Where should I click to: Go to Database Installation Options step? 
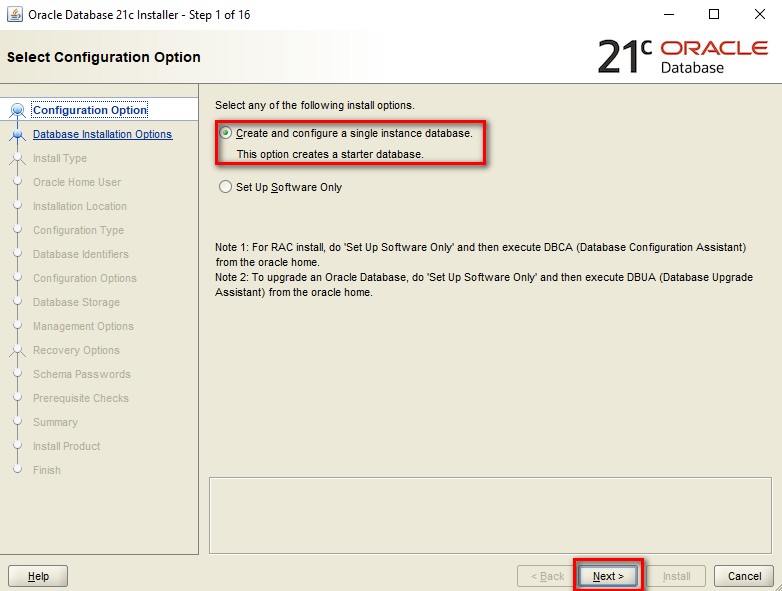tap(102, 134)
